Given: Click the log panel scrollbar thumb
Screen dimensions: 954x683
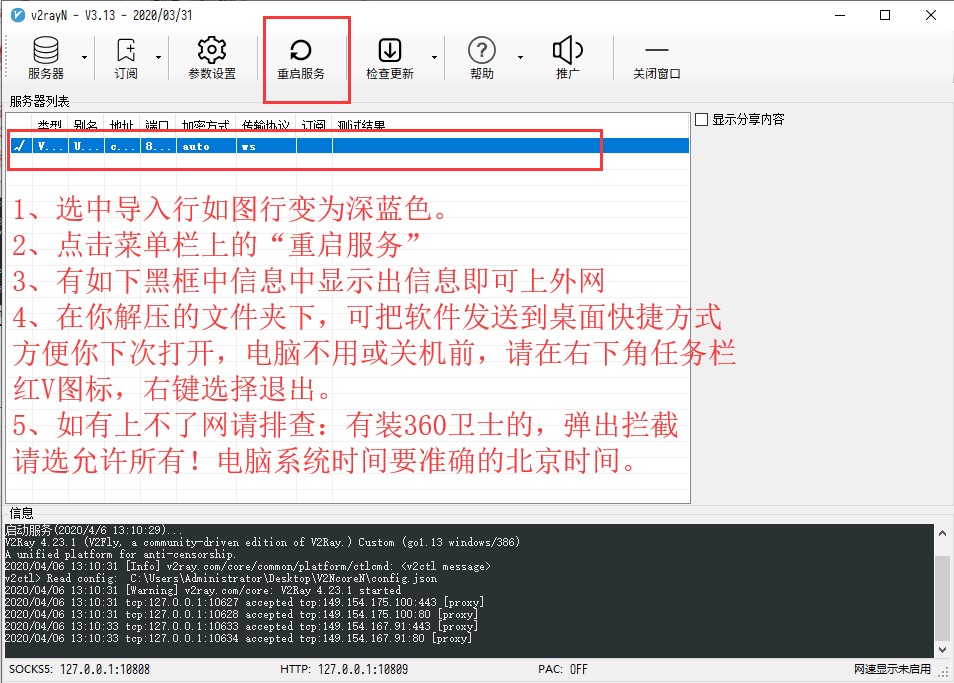Looking at the screenshot, I should tap(942, 597).
